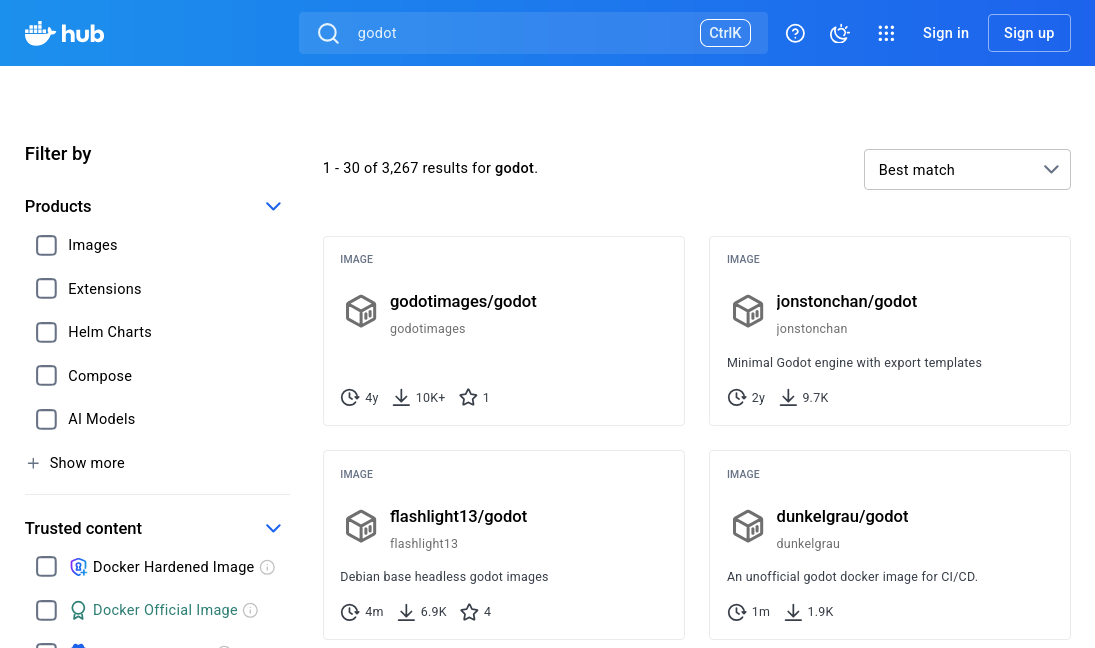Viewport: 1095px width, 648px height.
Task: Enable the Helm Charts filter
Action: (x=46, y=332)
